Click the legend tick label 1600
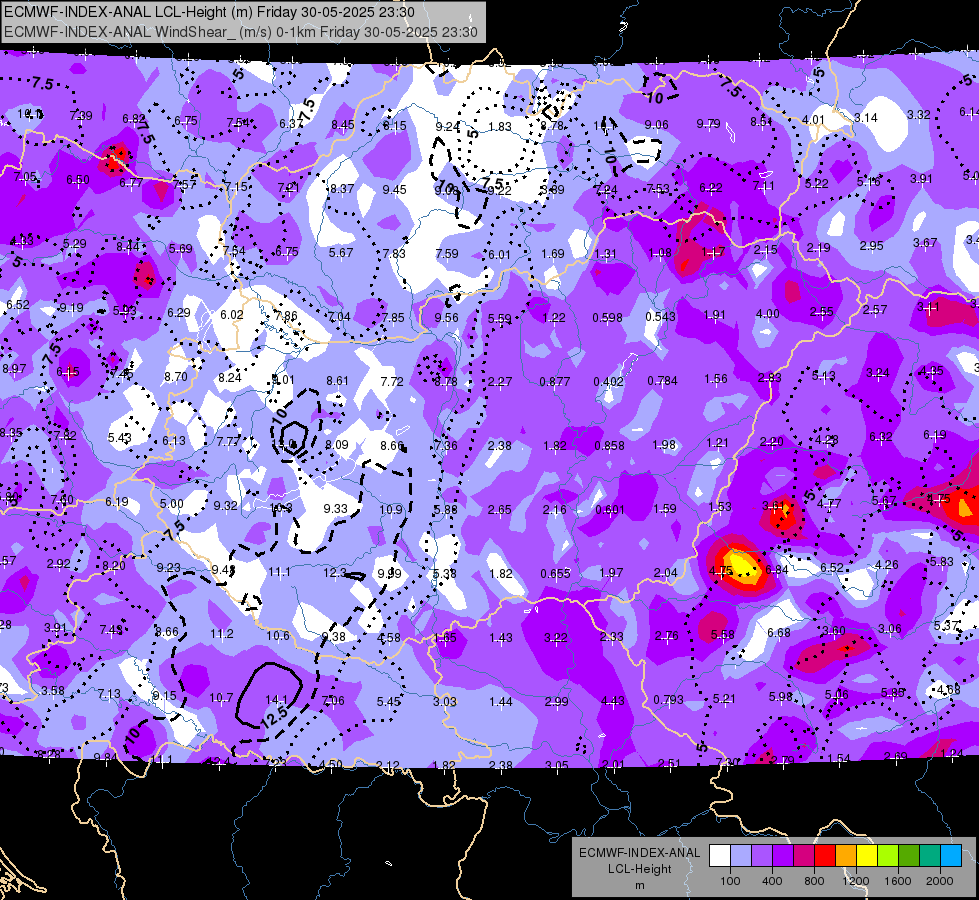Image resolution: width=979 pixels, height=900 pixels. [897, 881]
